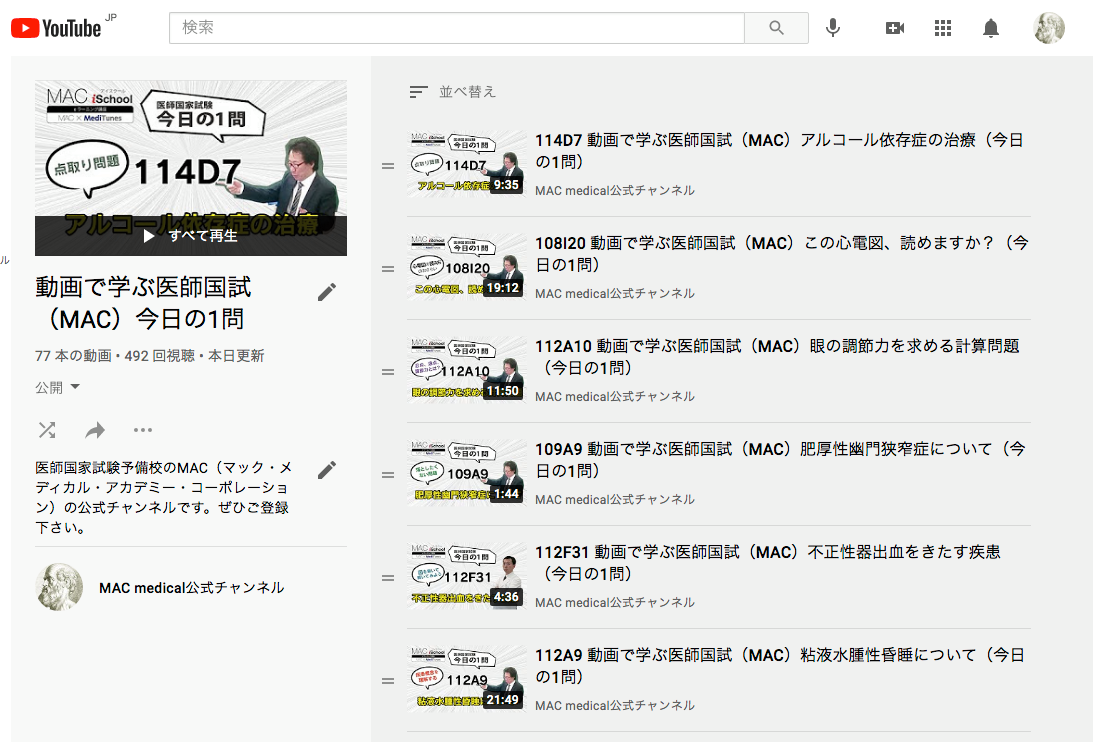Grab the reorder handle for 114D7 video
Screen dimensions: 1093x742
(x=388, y=166)
